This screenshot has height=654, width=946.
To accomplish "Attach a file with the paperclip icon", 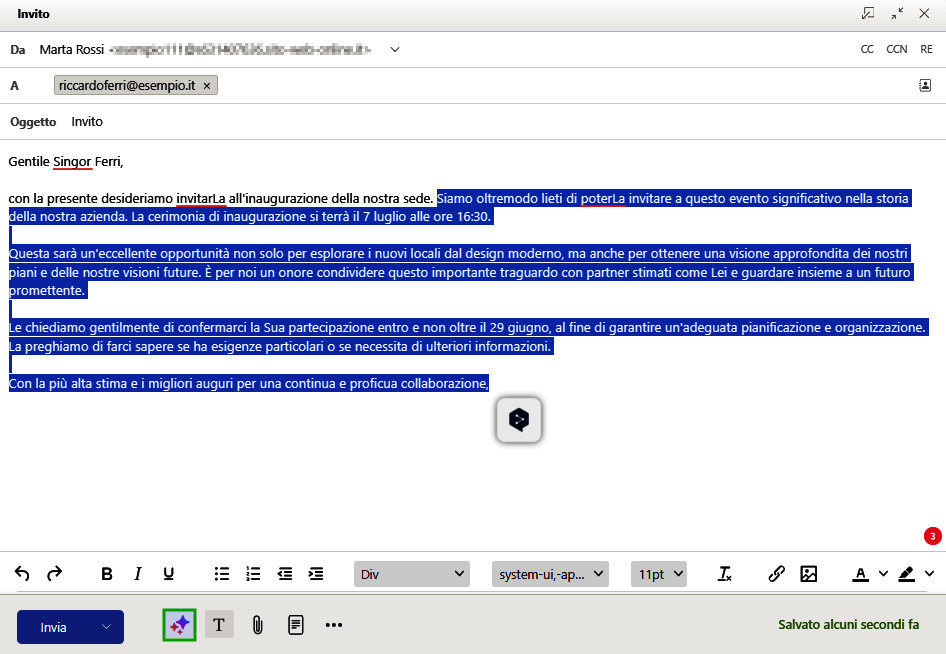I will (x=257, y=625).
